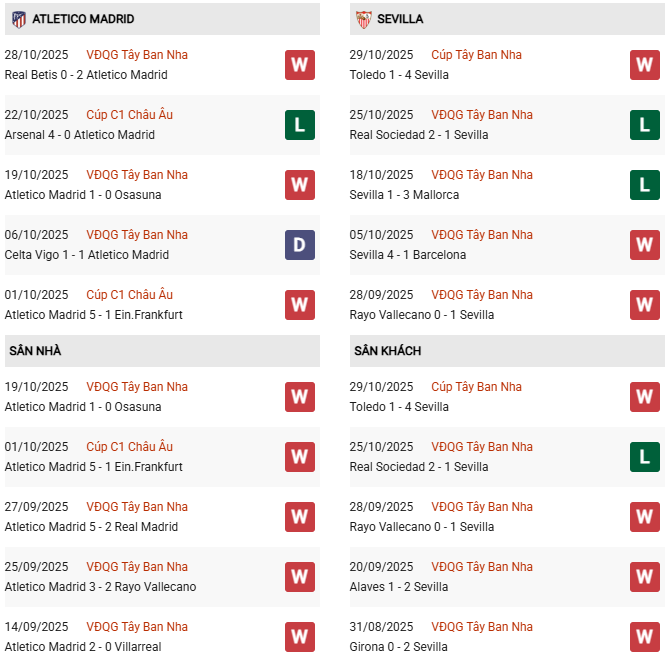The height and width of the screenshot is (659, 666).
Task: Click the D badge for Celta Vigo match
Action: [299, 245]
